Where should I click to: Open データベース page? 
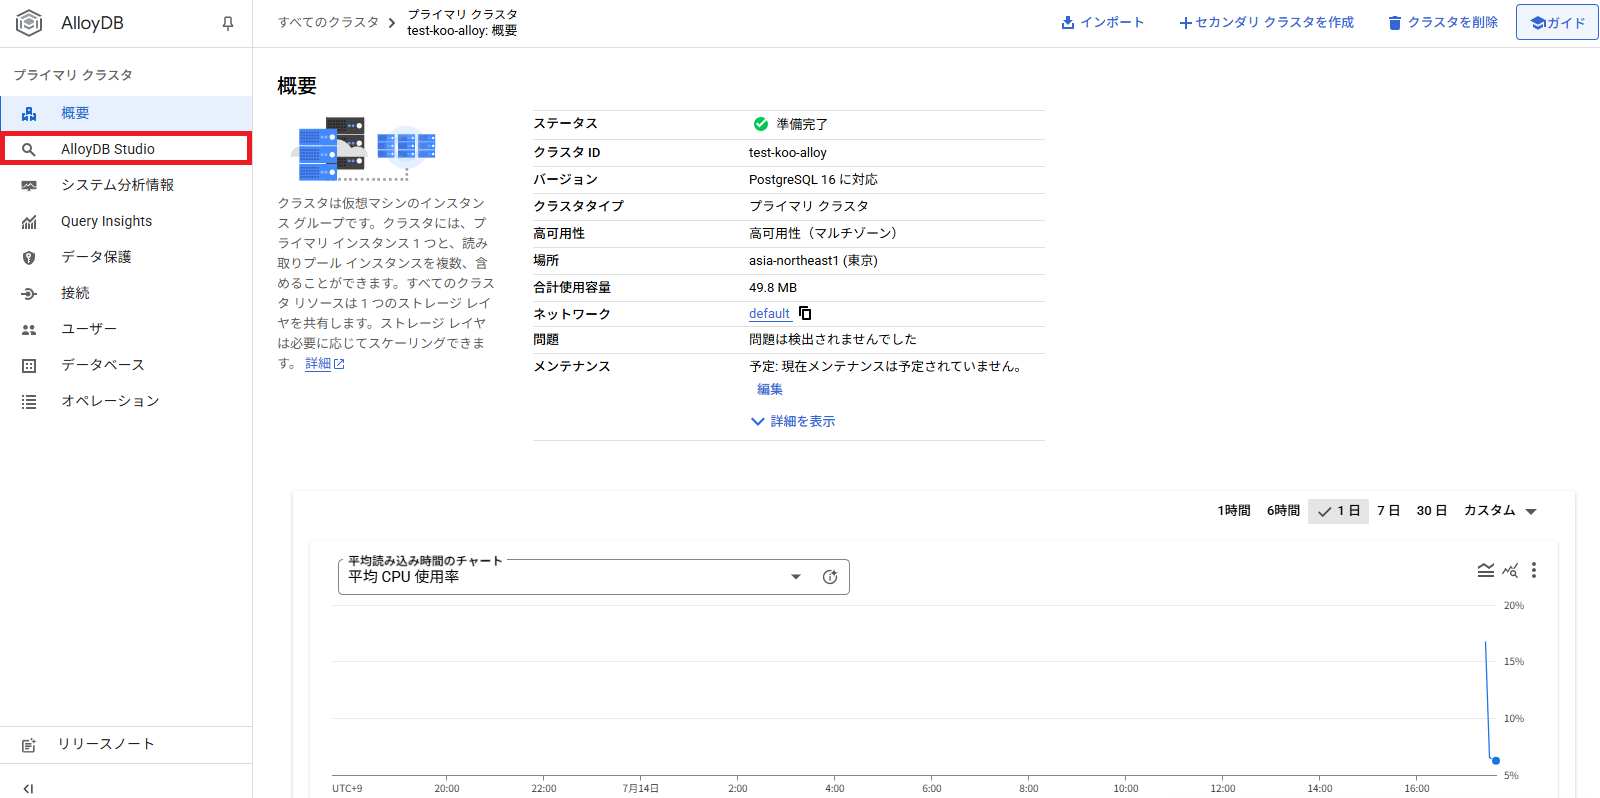[126, 365]
